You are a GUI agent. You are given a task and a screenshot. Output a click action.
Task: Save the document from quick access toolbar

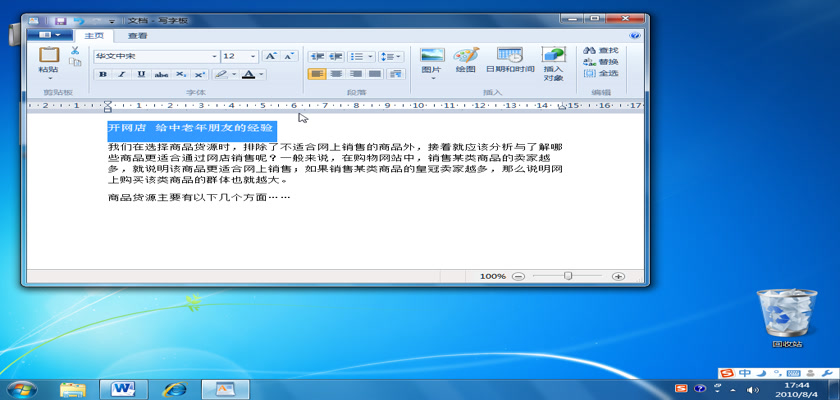click(61, 20)
